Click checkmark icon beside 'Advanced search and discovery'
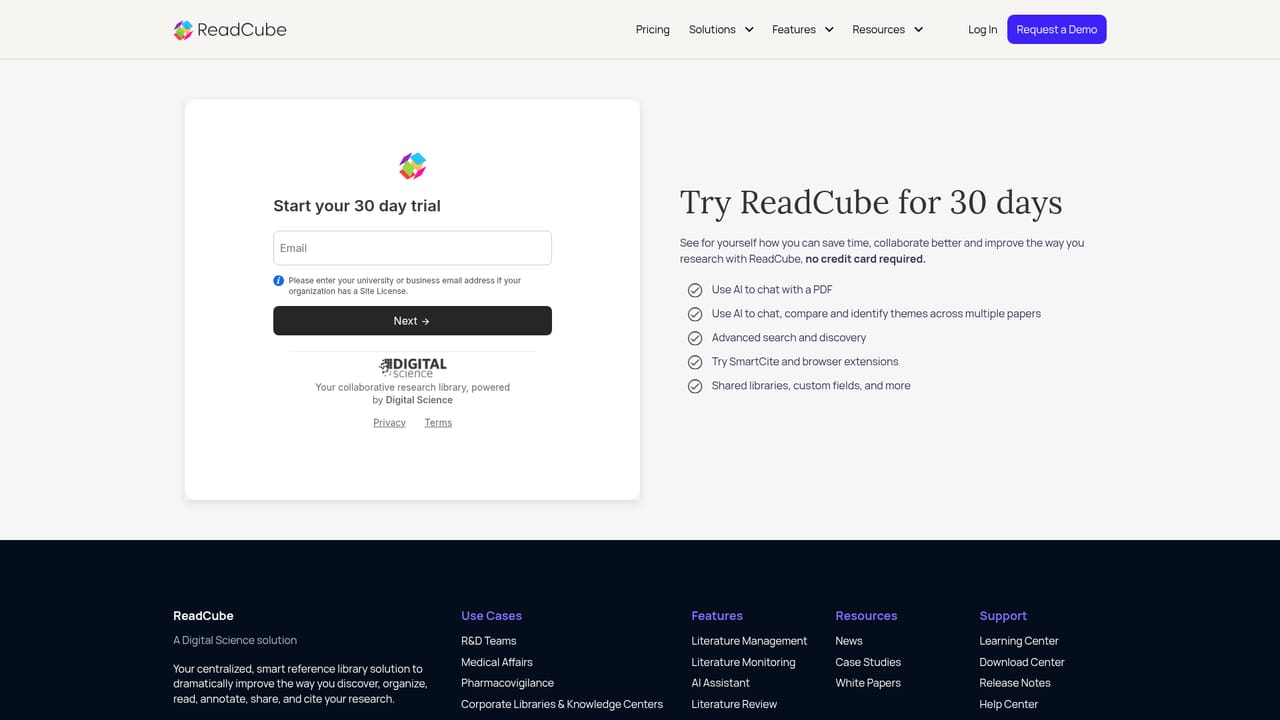Viewport: 1280px width, 720px height. pyautogui.click(x=695, y=338)
